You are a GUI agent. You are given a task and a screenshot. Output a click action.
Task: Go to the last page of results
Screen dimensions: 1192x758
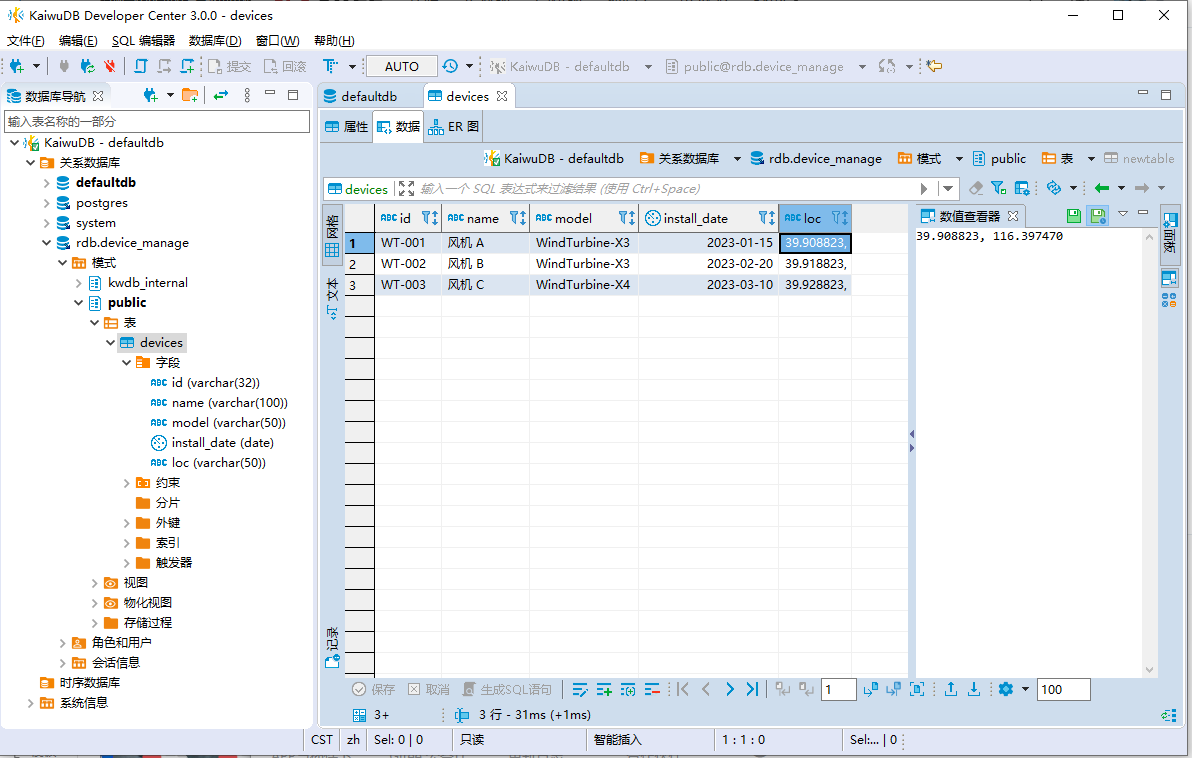[x=752, y=690]
